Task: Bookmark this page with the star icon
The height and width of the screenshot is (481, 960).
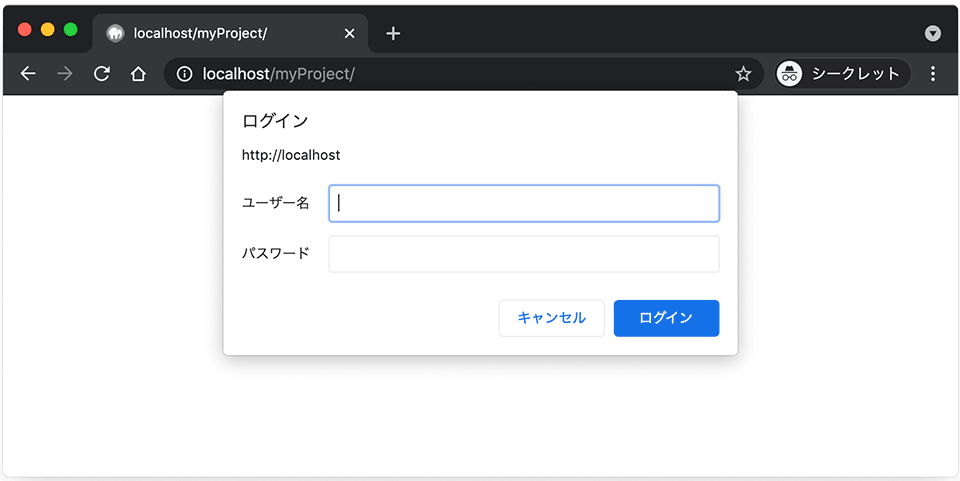Action: click(x=743, y=74)
